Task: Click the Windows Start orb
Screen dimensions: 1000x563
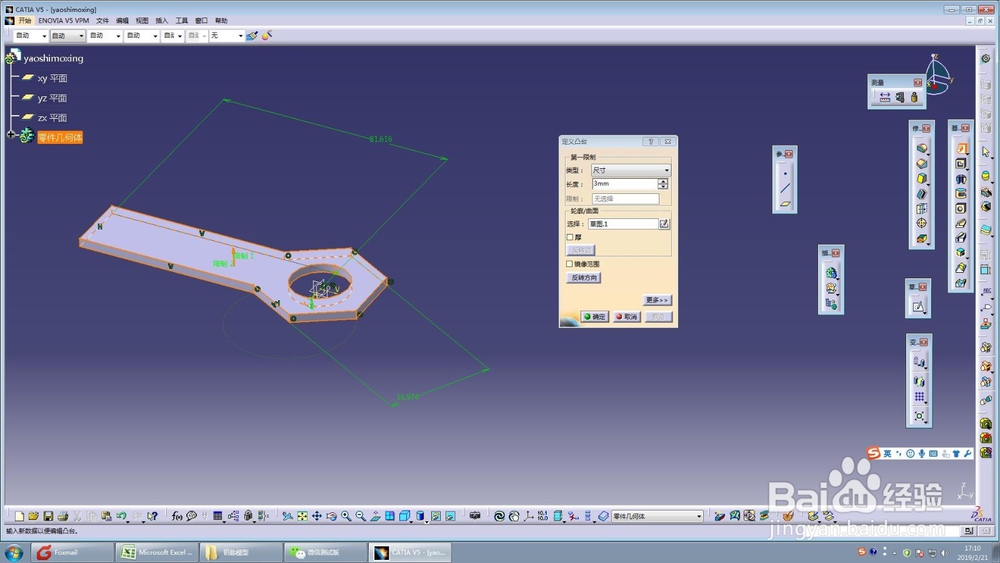Action: [x=14, y=552]
